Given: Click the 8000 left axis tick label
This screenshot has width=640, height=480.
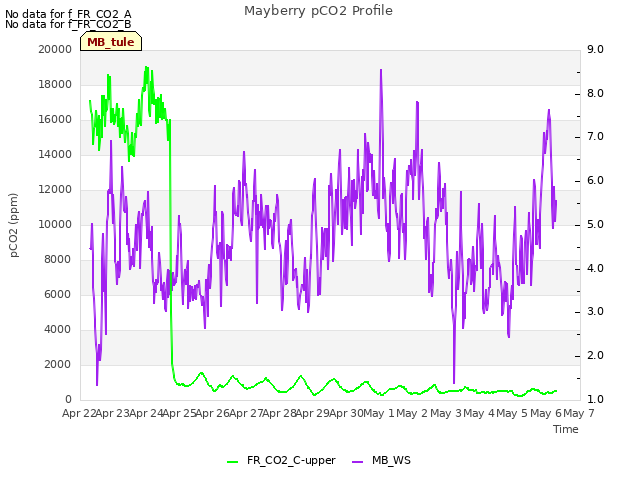Looking at the screenshot, I should pos(58,260).
